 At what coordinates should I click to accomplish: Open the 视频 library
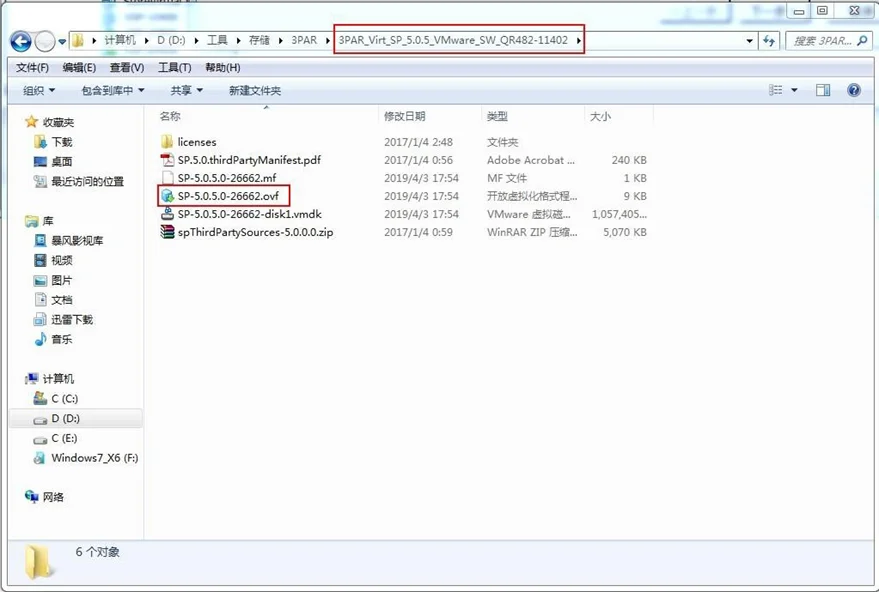click(x=62, y=260)
